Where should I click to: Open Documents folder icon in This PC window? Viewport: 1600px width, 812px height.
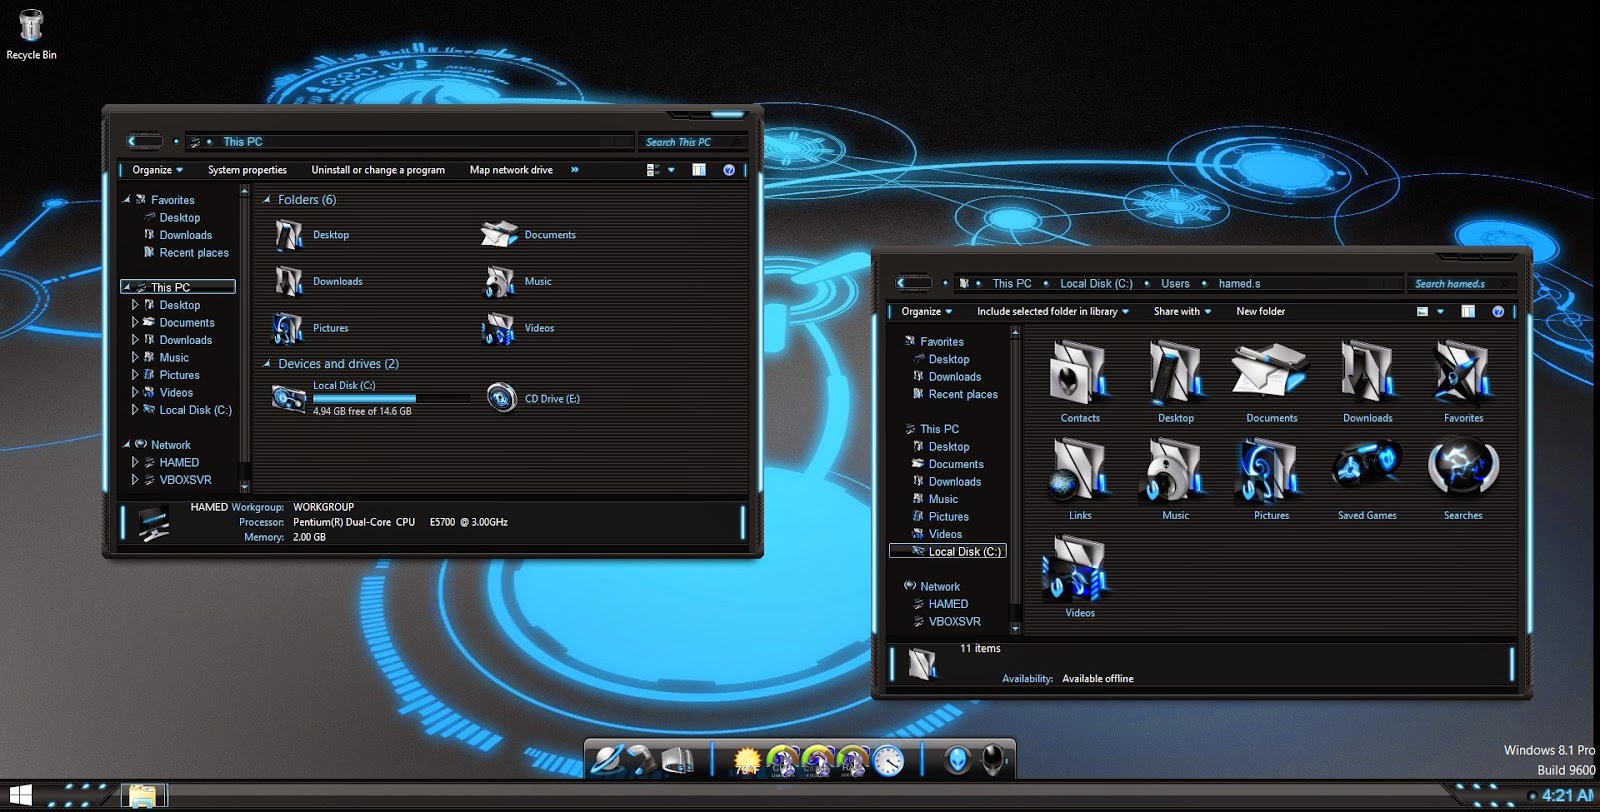click(x=499, y=235)
